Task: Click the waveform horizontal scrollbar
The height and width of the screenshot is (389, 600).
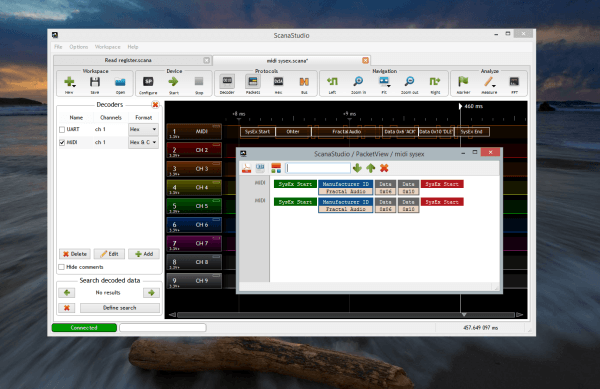Action: [x=346, y=315]
